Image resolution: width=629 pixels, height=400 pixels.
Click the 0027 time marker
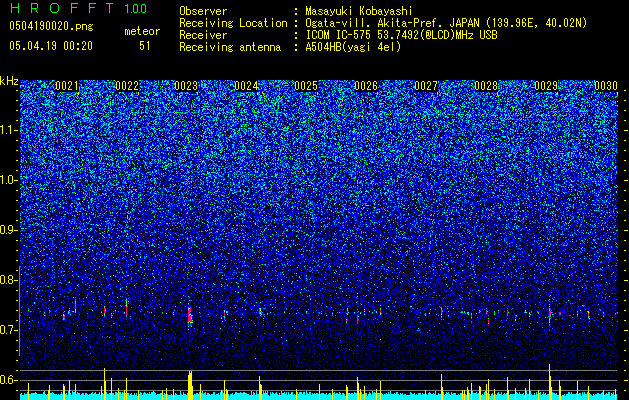pos(426,86)
